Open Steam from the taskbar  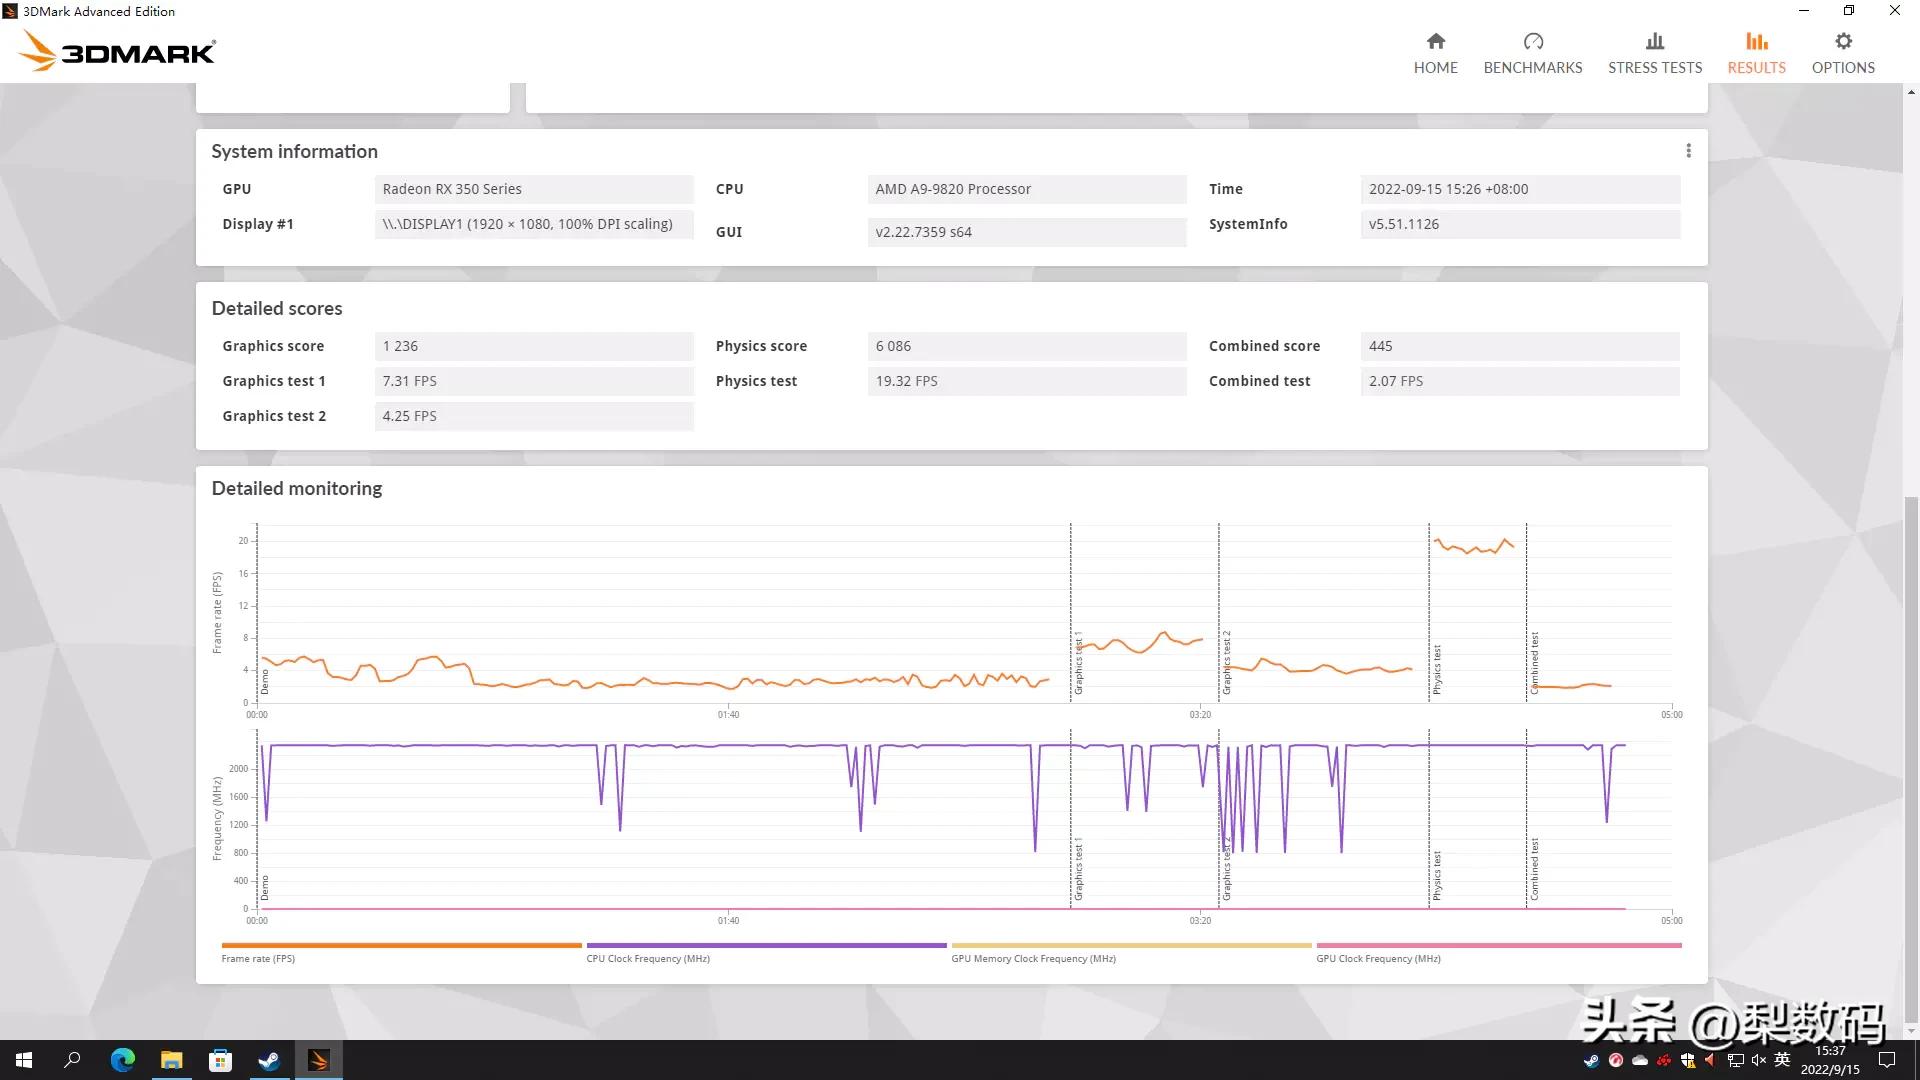tap(269, 1060)
